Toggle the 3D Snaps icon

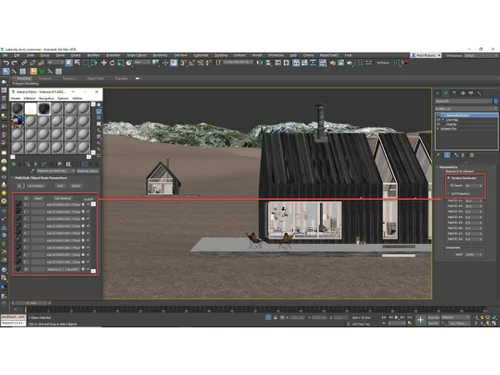point(183,63)
